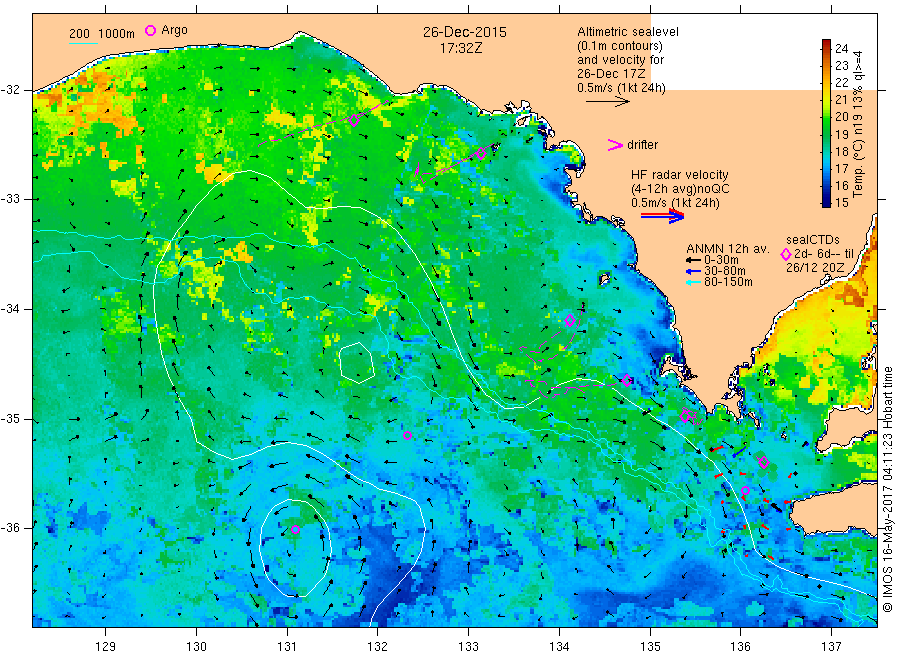
Task: Click the '15' color bar tick label
Action: (x=841, y=202)
